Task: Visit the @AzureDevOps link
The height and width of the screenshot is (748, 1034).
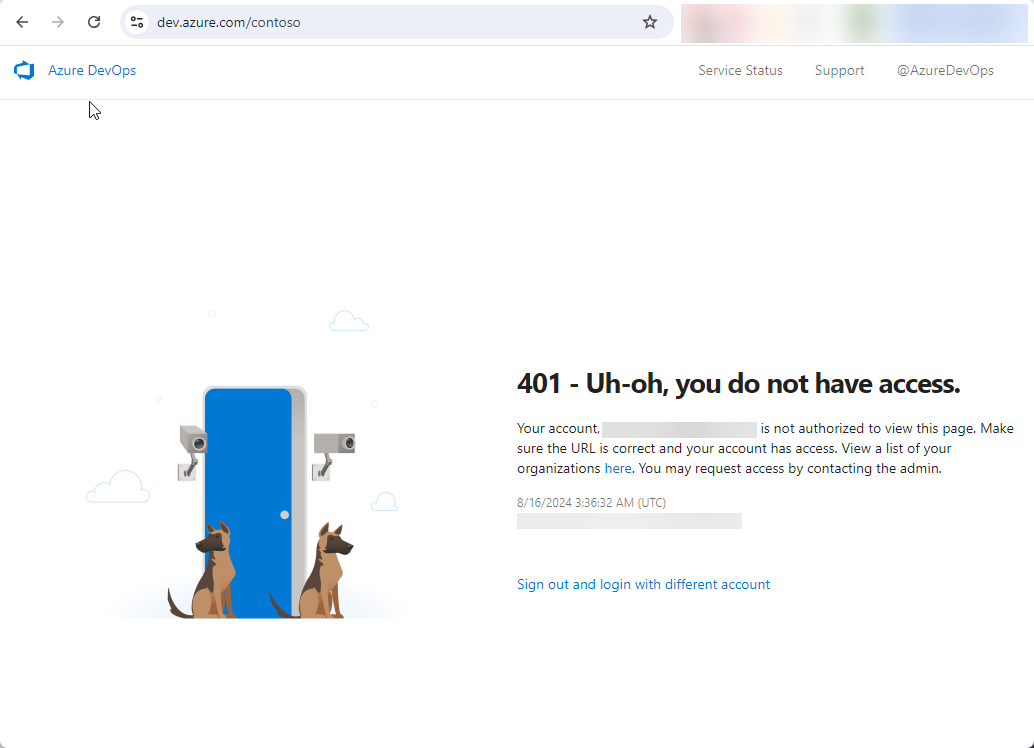Action: tap(945, 71)
